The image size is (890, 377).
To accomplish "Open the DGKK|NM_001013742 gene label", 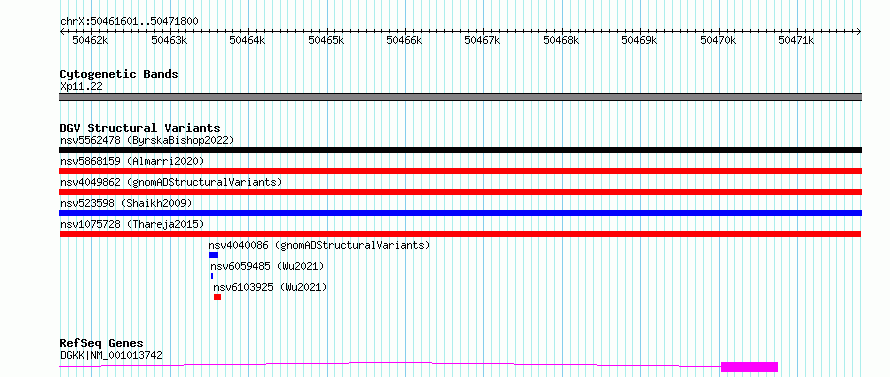I will [x=111, y=355].
